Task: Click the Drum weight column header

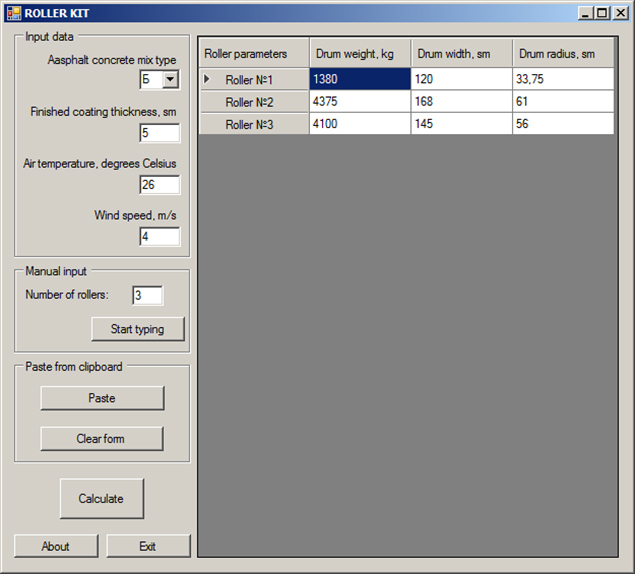Action: tap(359, 54)
